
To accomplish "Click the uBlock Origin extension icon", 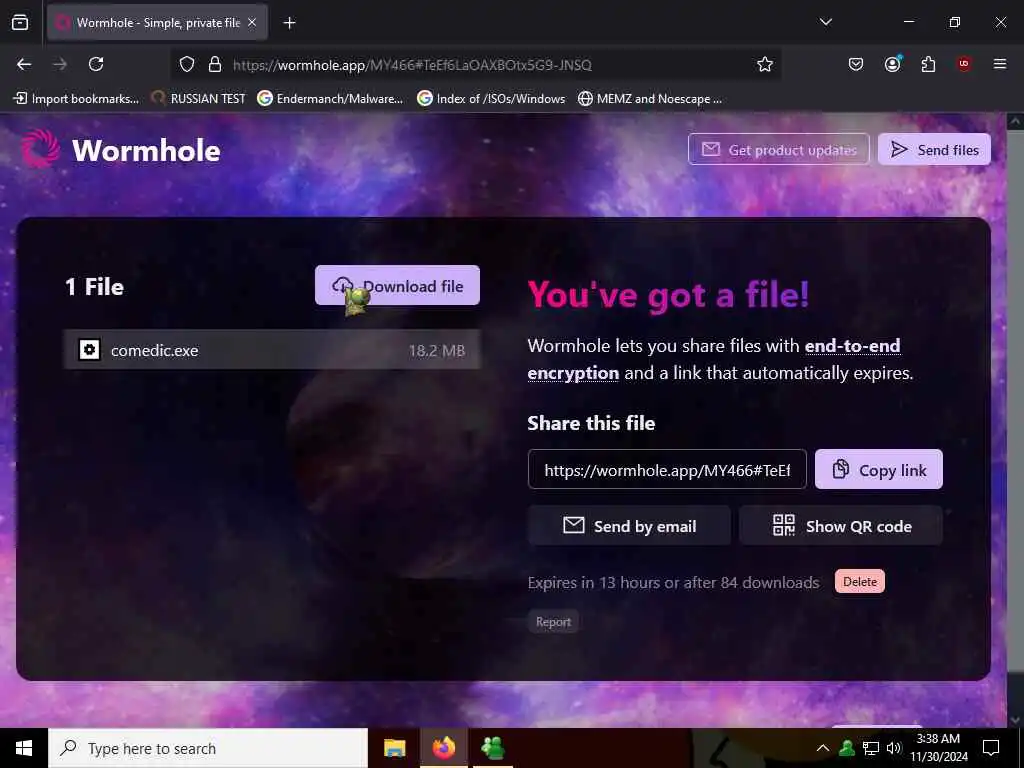I will click(x=964, y=64).
